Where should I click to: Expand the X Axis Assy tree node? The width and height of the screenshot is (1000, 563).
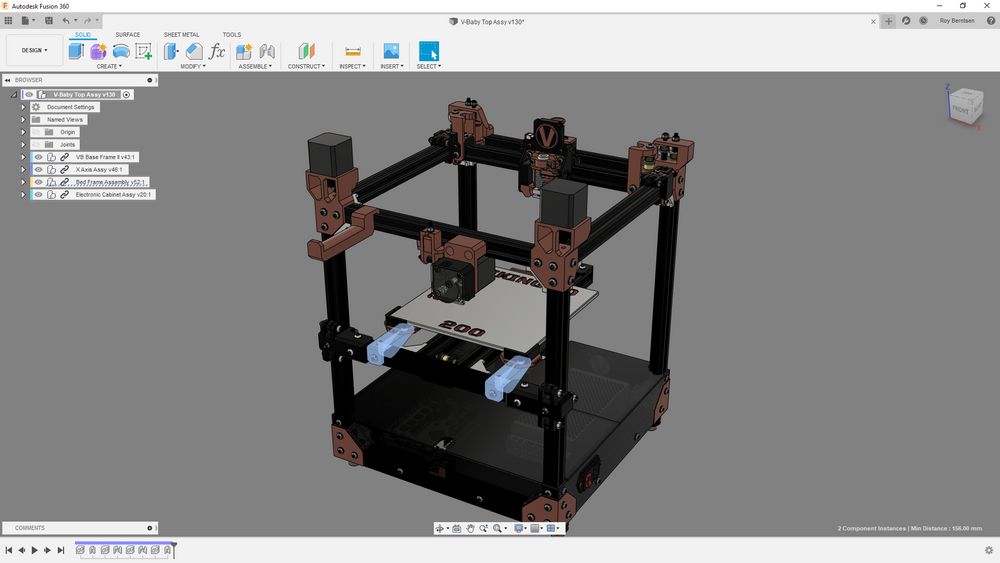(23, 170)
